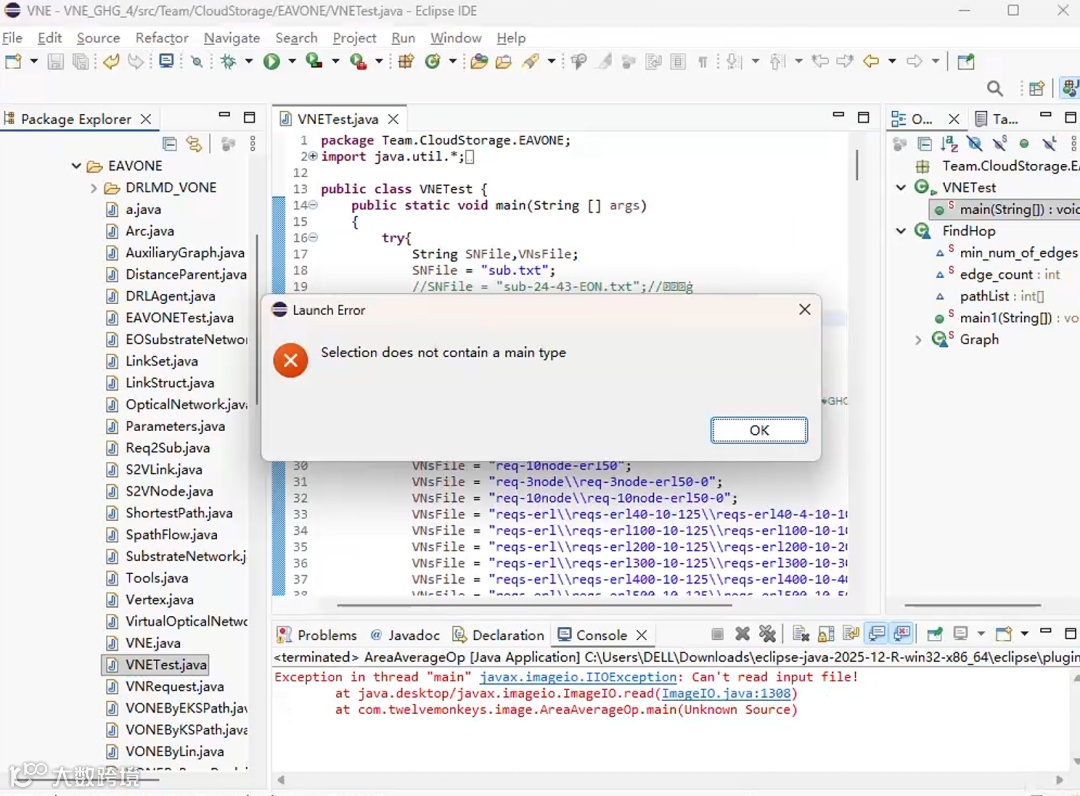Click the Search flashlight toolbar icon

(530, 61)
